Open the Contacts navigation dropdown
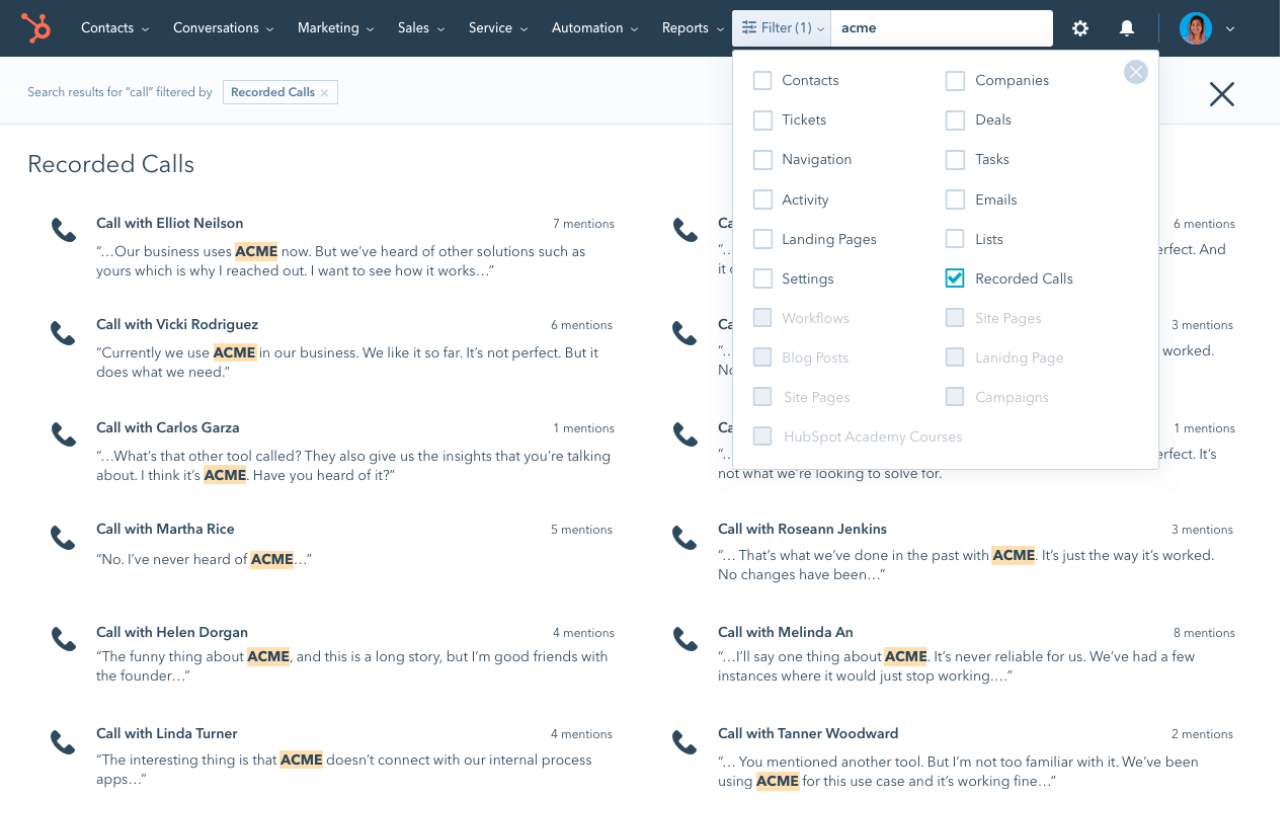 coord(106,28)
